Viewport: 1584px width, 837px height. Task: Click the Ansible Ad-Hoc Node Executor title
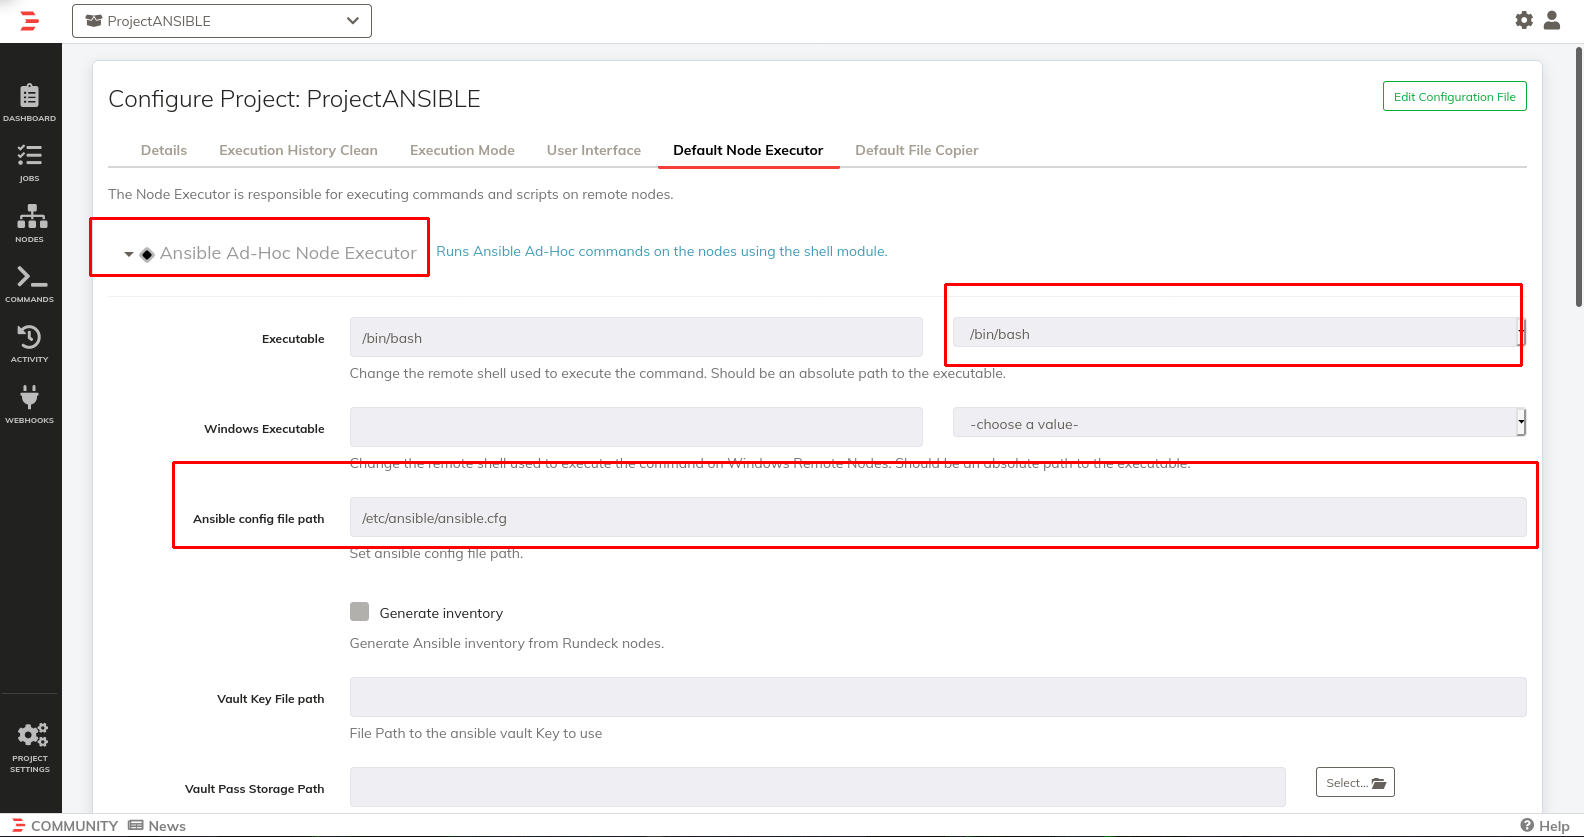[288, 253]
